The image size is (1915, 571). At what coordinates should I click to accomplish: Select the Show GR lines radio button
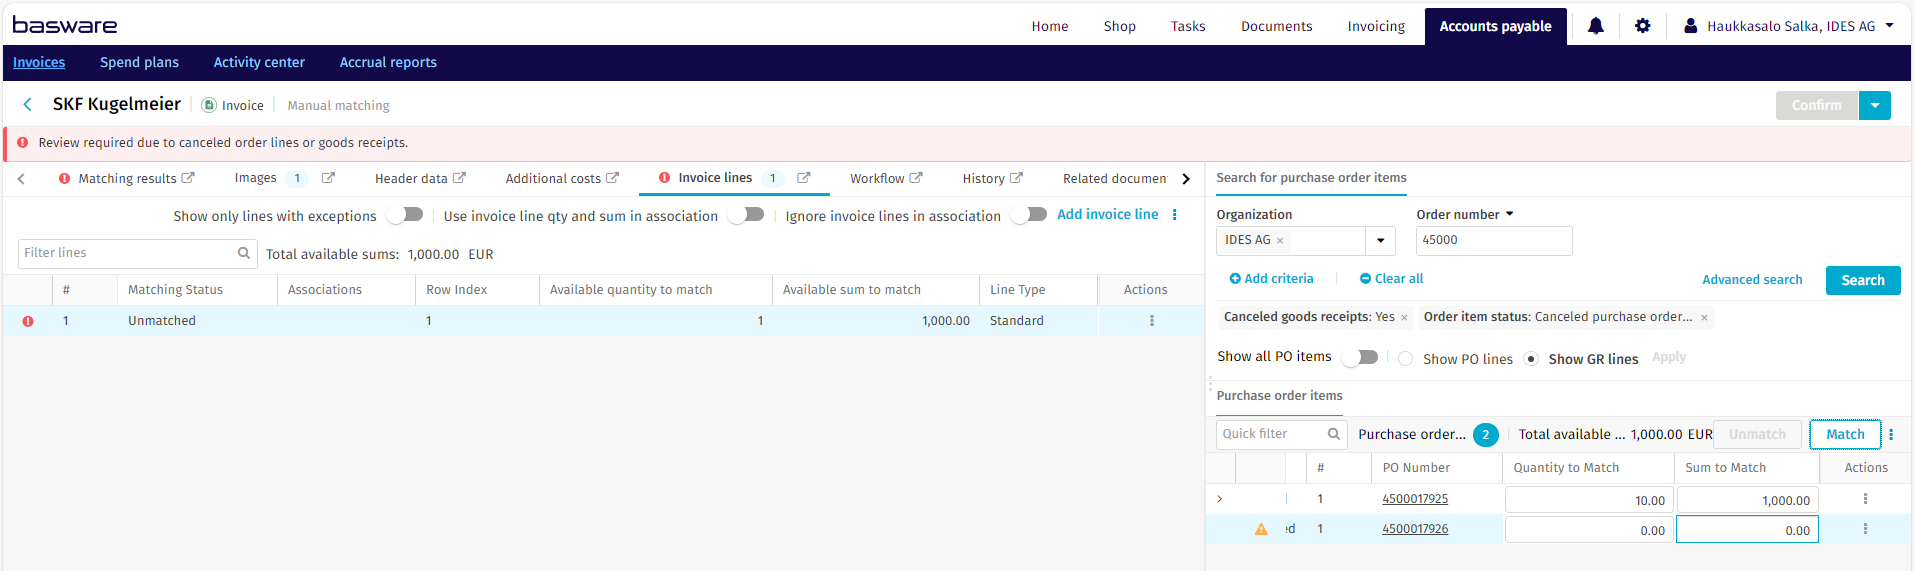(x=1531, y=359)
